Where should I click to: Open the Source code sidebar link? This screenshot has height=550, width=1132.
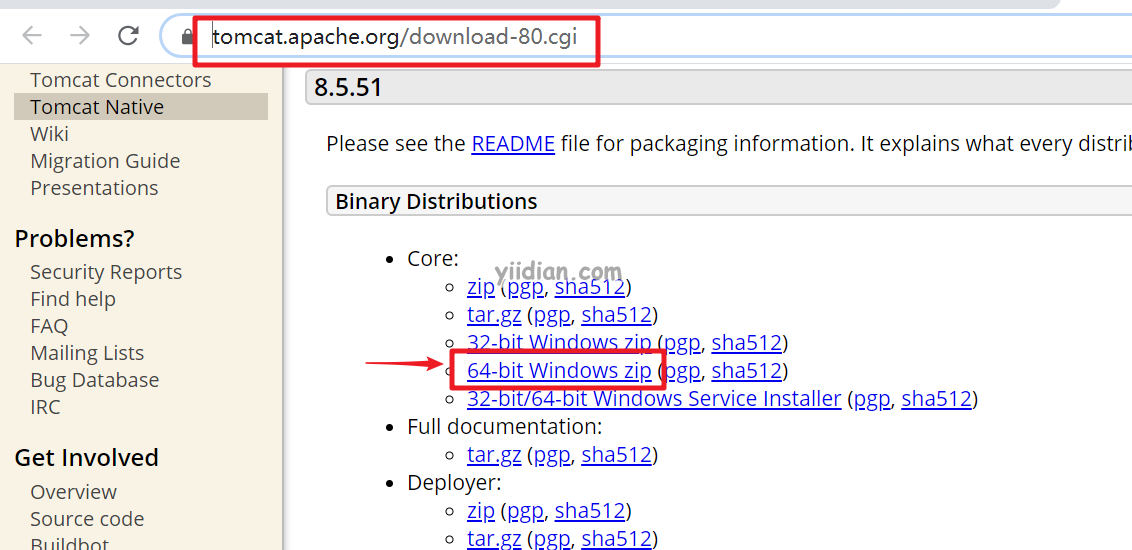pyautogui.click(x=87, y=519)
